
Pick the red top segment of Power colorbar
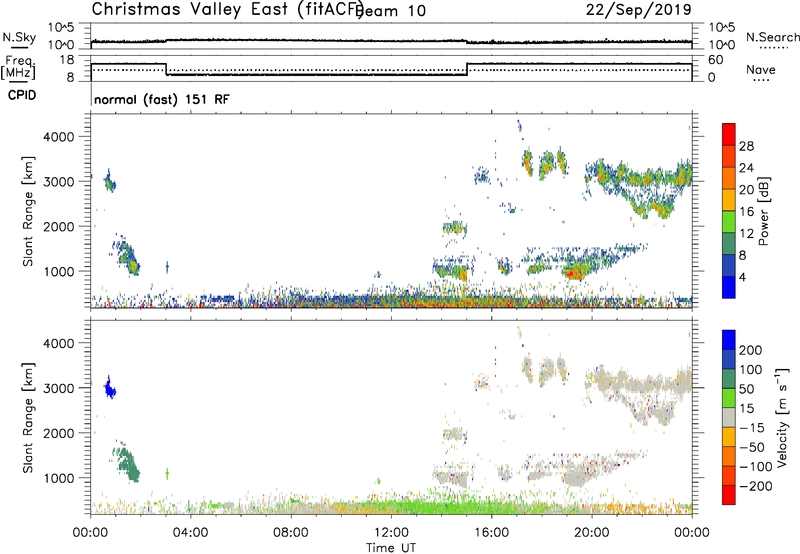click(729, 135)
